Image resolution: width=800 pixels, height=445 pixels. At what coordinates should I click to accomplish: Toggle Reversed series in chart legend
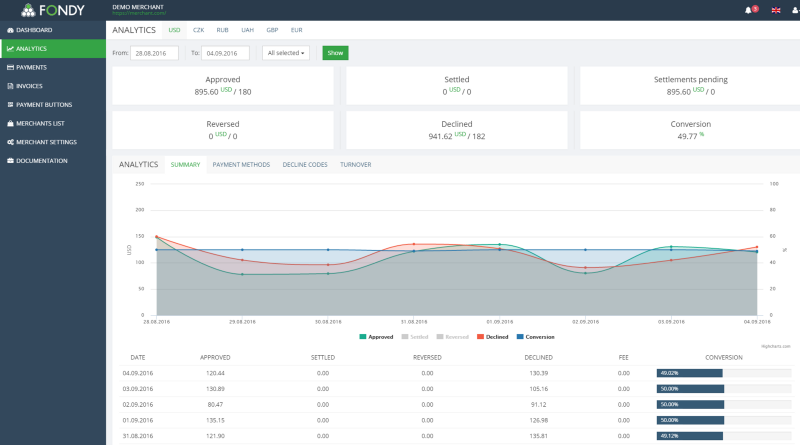[x=453, y=337]
